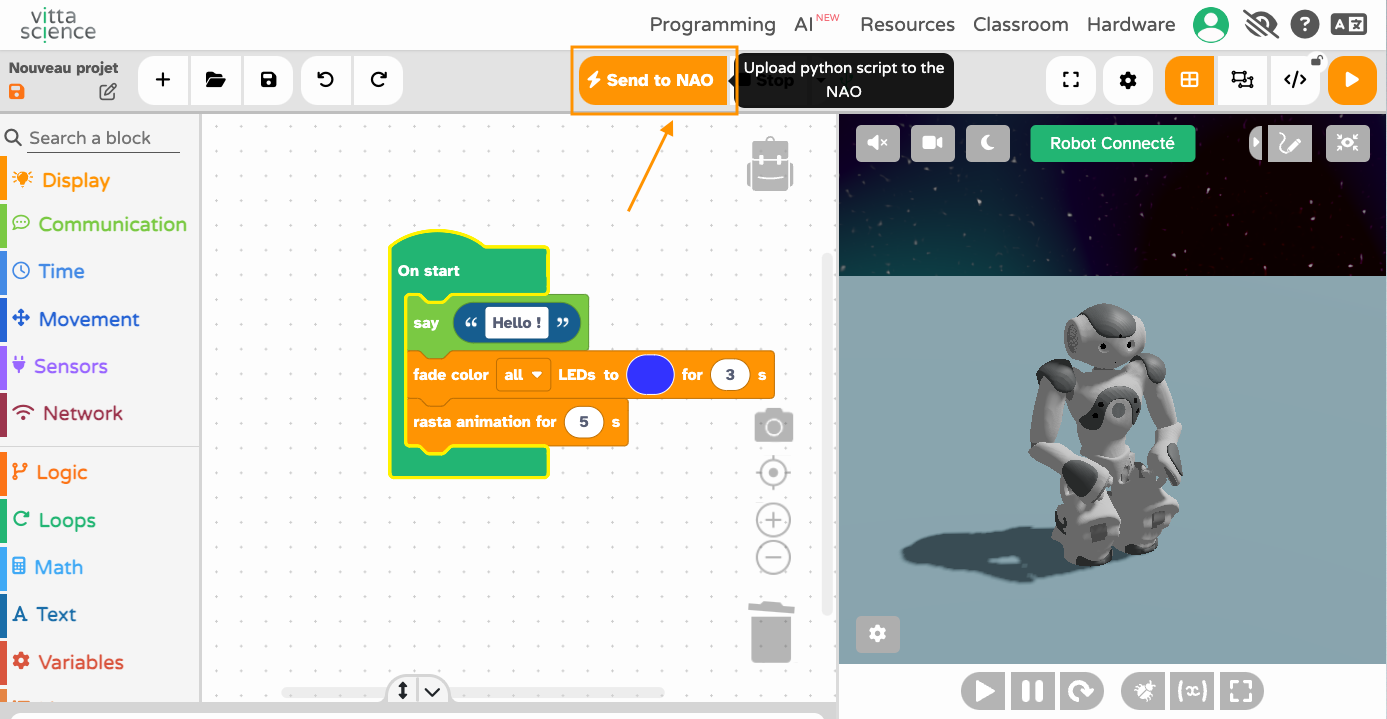Open the simulator debug bug icon
The image size is (1387, 719).
(x=1143, y=691)
